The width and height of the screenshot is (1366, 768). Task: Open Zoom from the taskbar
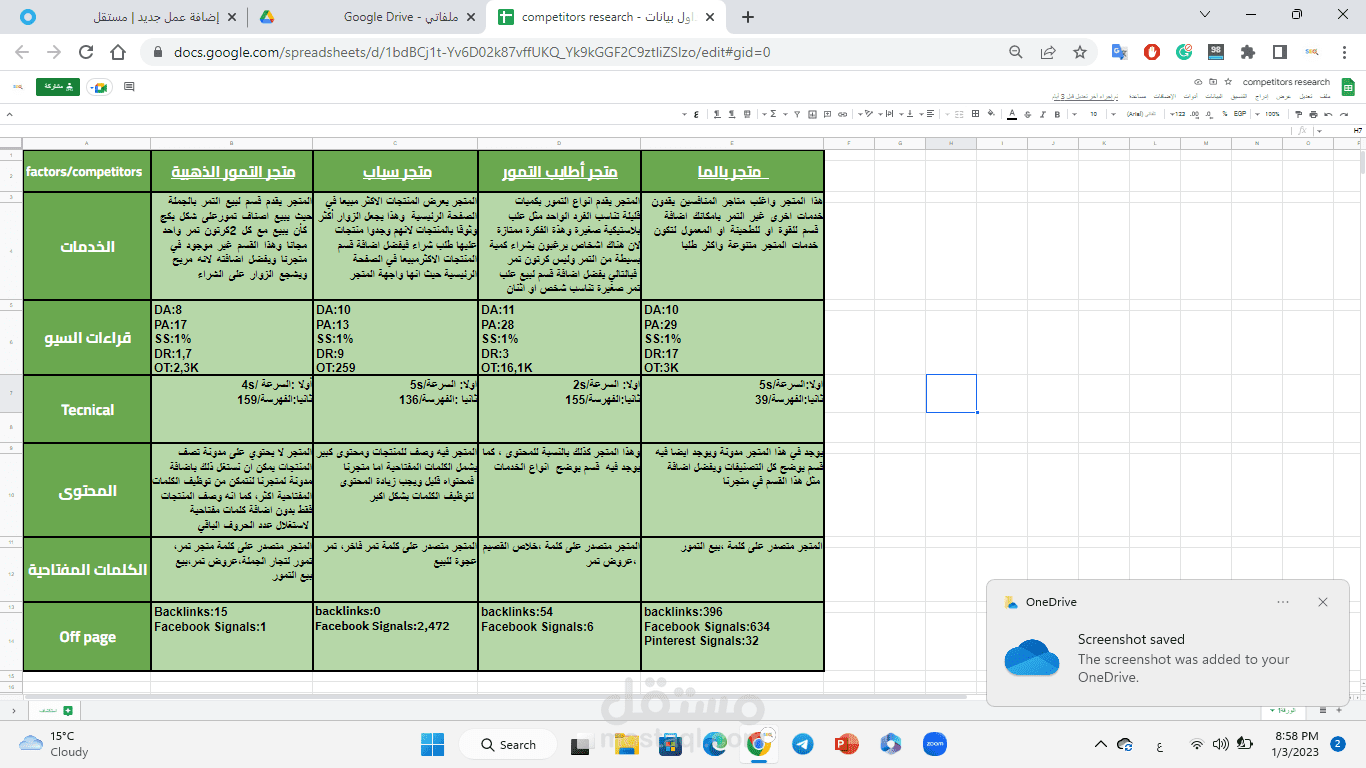[x=935, y=744]
